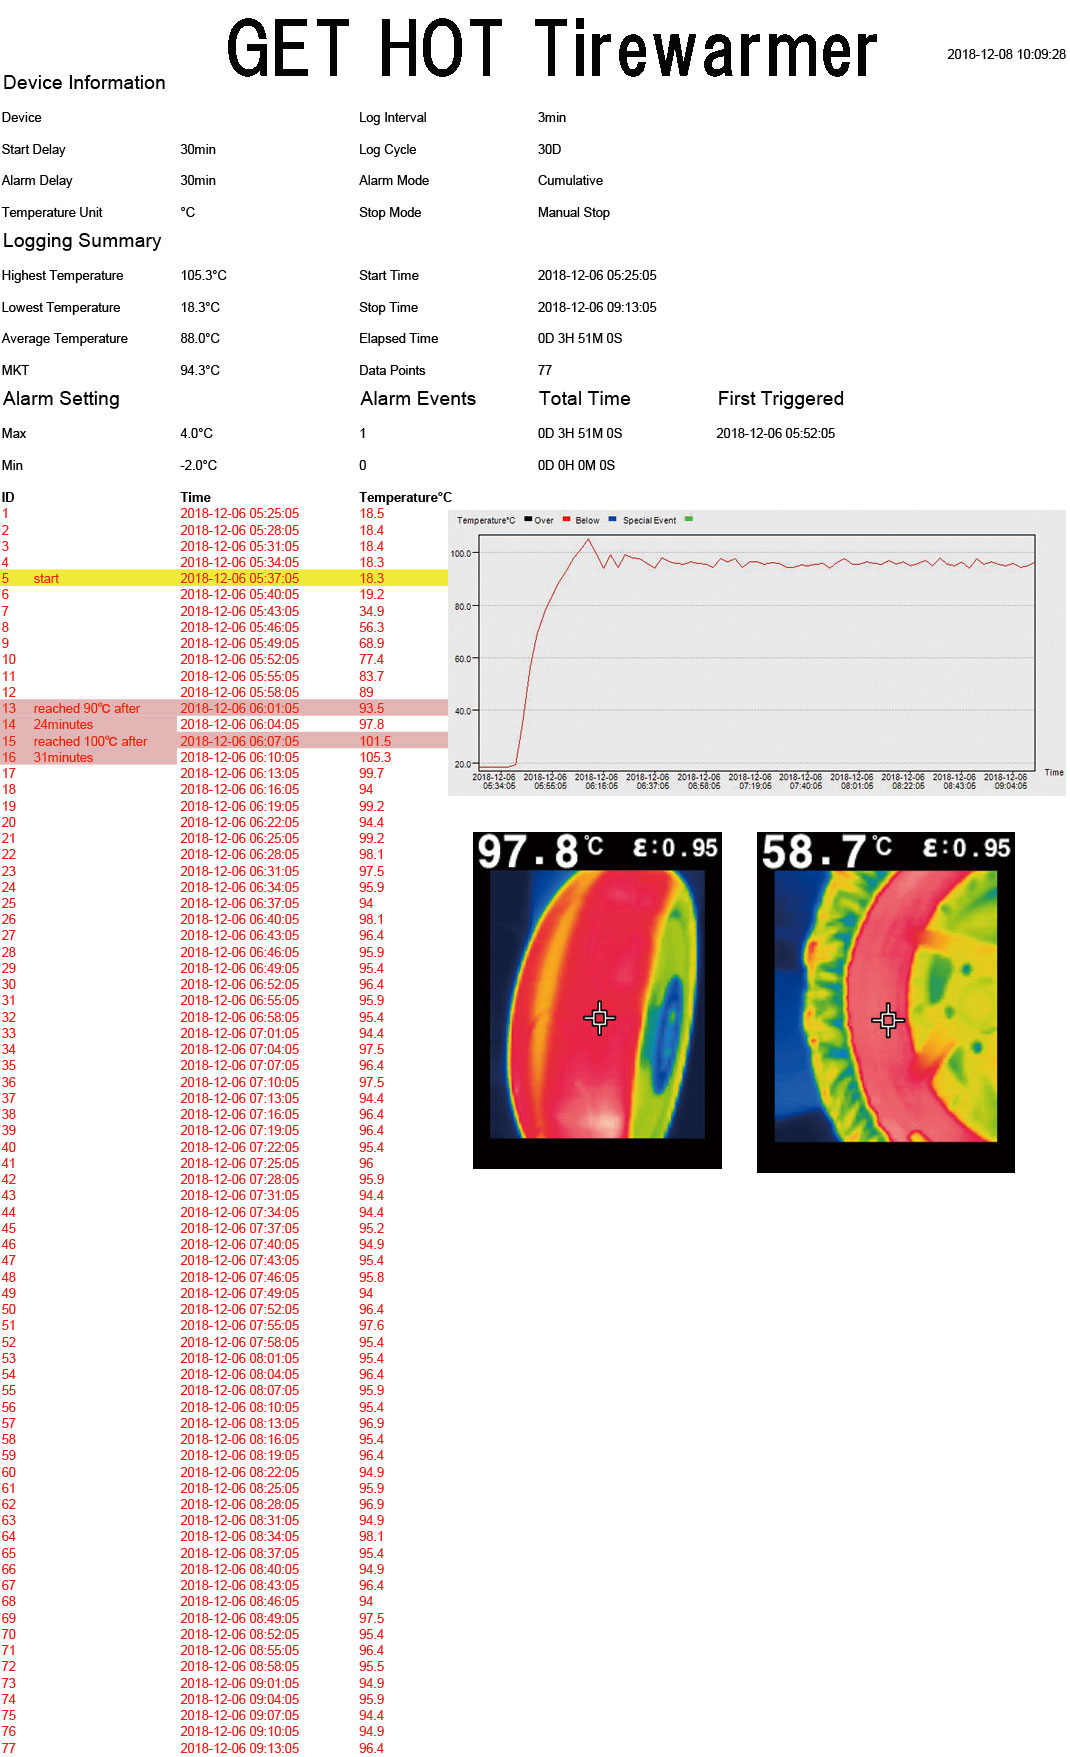Select the Highest Temperature value 105.3°C

click(204, 276)
